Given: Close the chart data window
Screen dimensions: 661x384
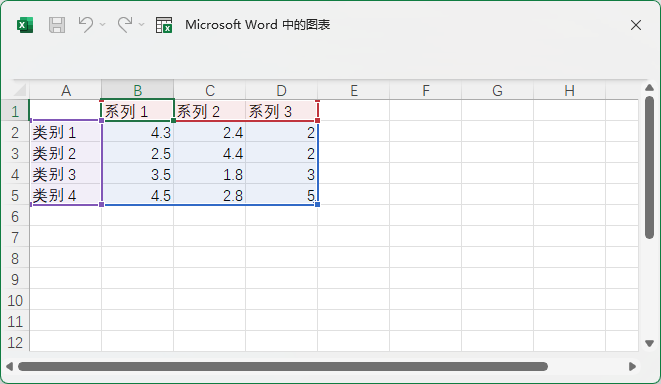Looking at the screenshot, I should (x=636, y=25).
